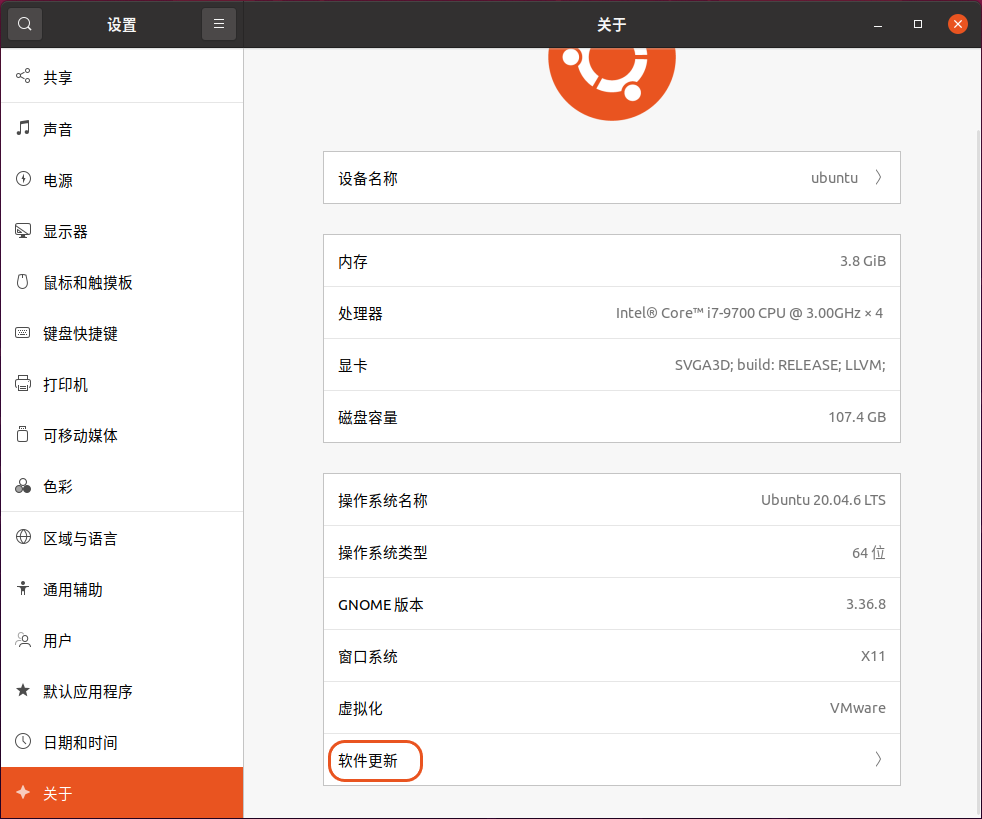The image size is (982, 819).
Task: Minimize the settings window
Action: point(878,24)
